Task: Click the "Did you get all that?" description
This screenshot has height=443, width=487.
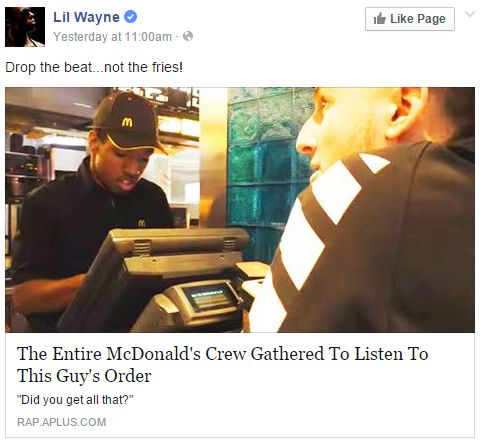Action: click(75, 399)
